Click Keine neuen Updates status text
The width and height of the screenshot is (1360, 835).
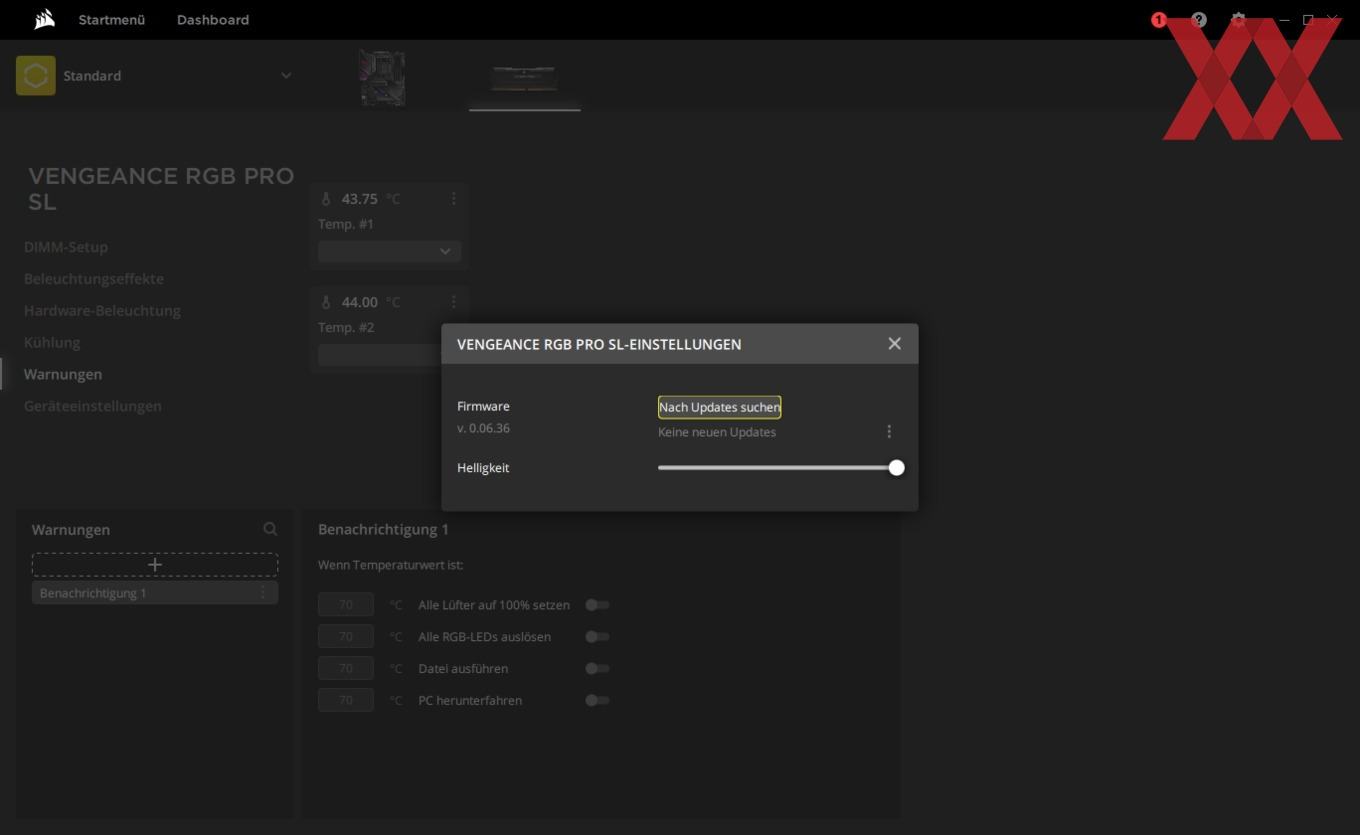point(717,432)
